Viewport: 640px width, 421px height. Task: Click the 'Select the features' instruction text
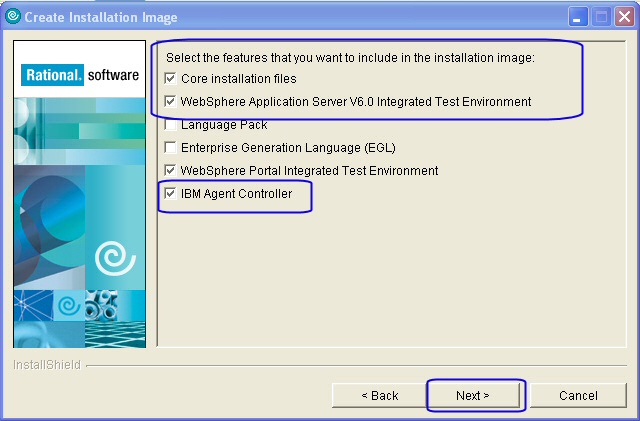tap(350, 58)
